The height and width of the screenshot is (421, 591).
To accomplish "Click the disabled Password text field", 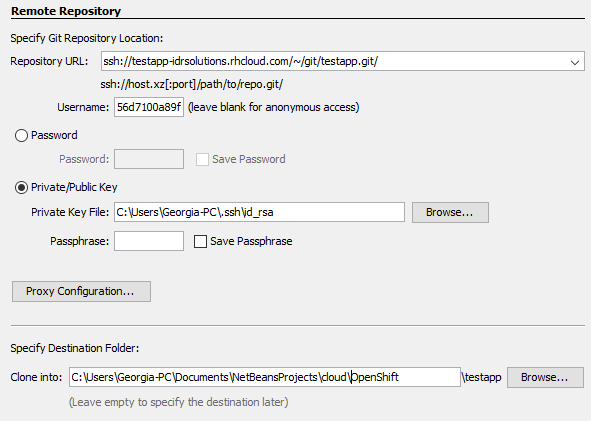I will click(149, 159).
